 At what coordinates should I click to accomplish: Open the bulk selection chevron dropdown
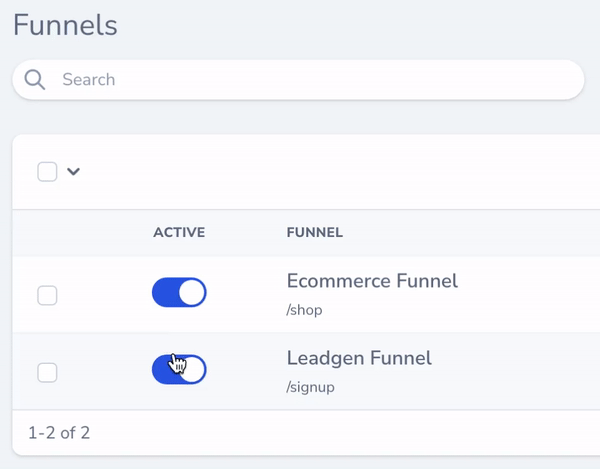[x=73, y=172]
